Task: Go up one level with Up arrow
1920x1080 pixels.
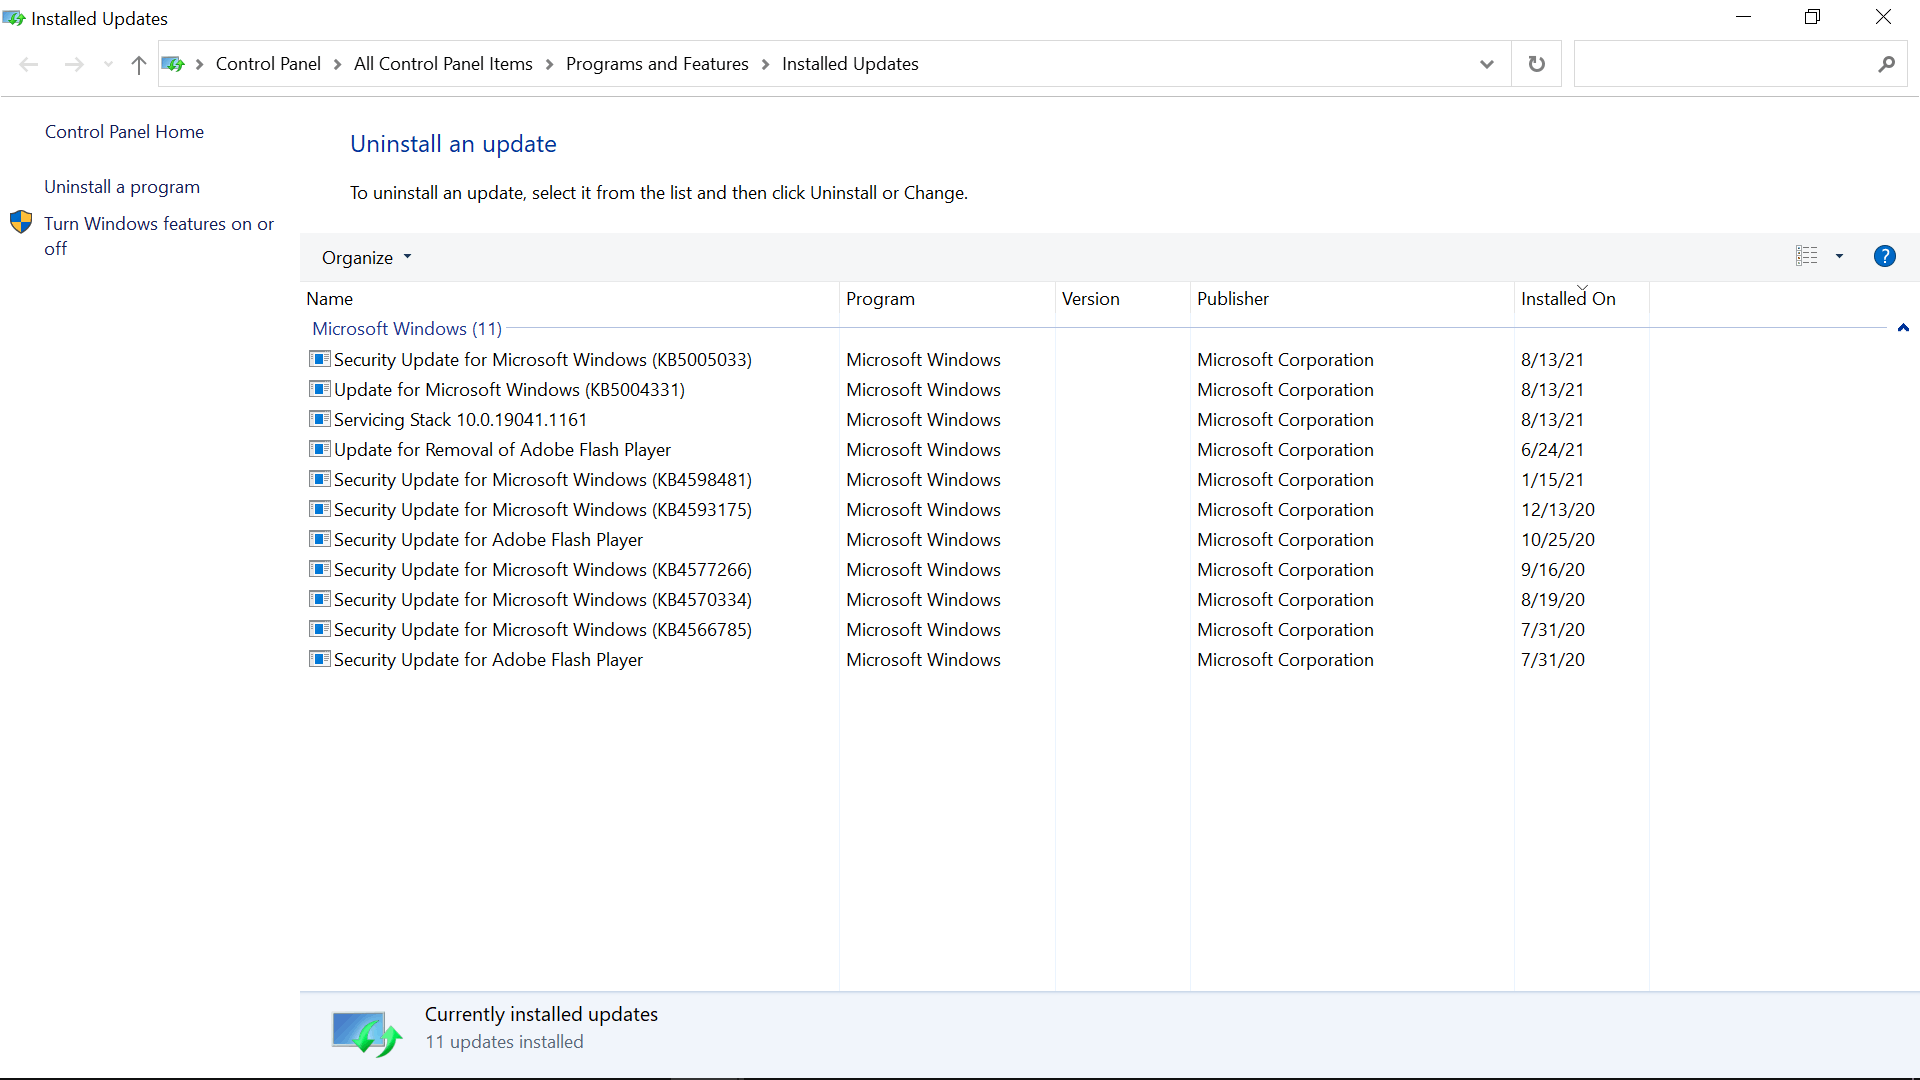Action: 138,64
